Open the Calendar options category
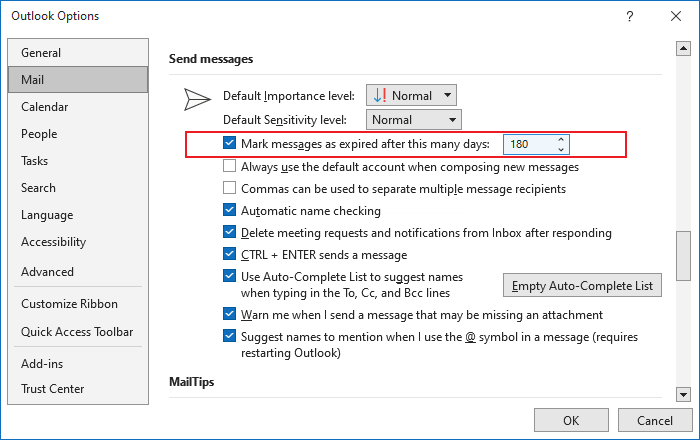 coord(78,107)
